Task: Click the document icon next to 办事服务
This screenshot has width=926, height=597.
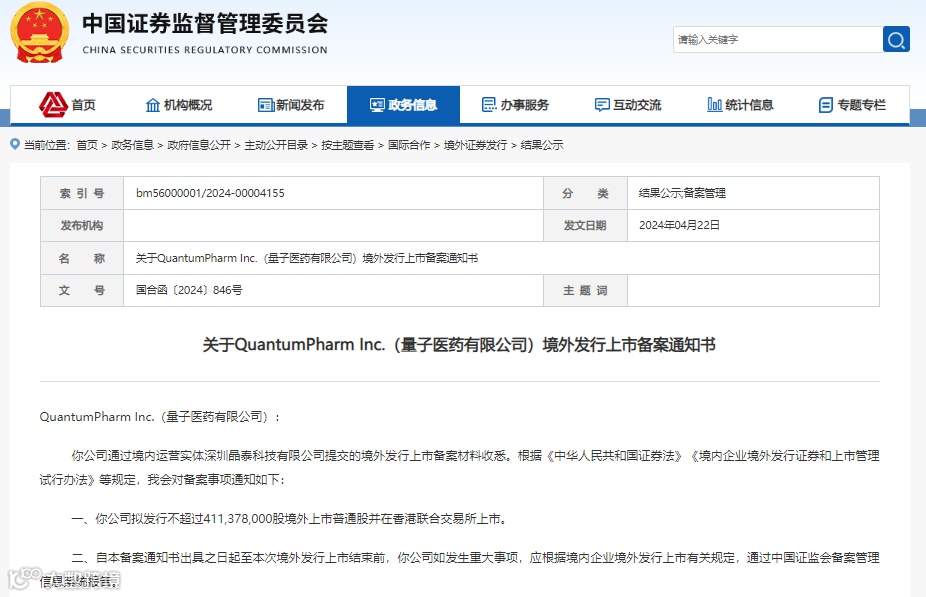Action: pos(489,105)
